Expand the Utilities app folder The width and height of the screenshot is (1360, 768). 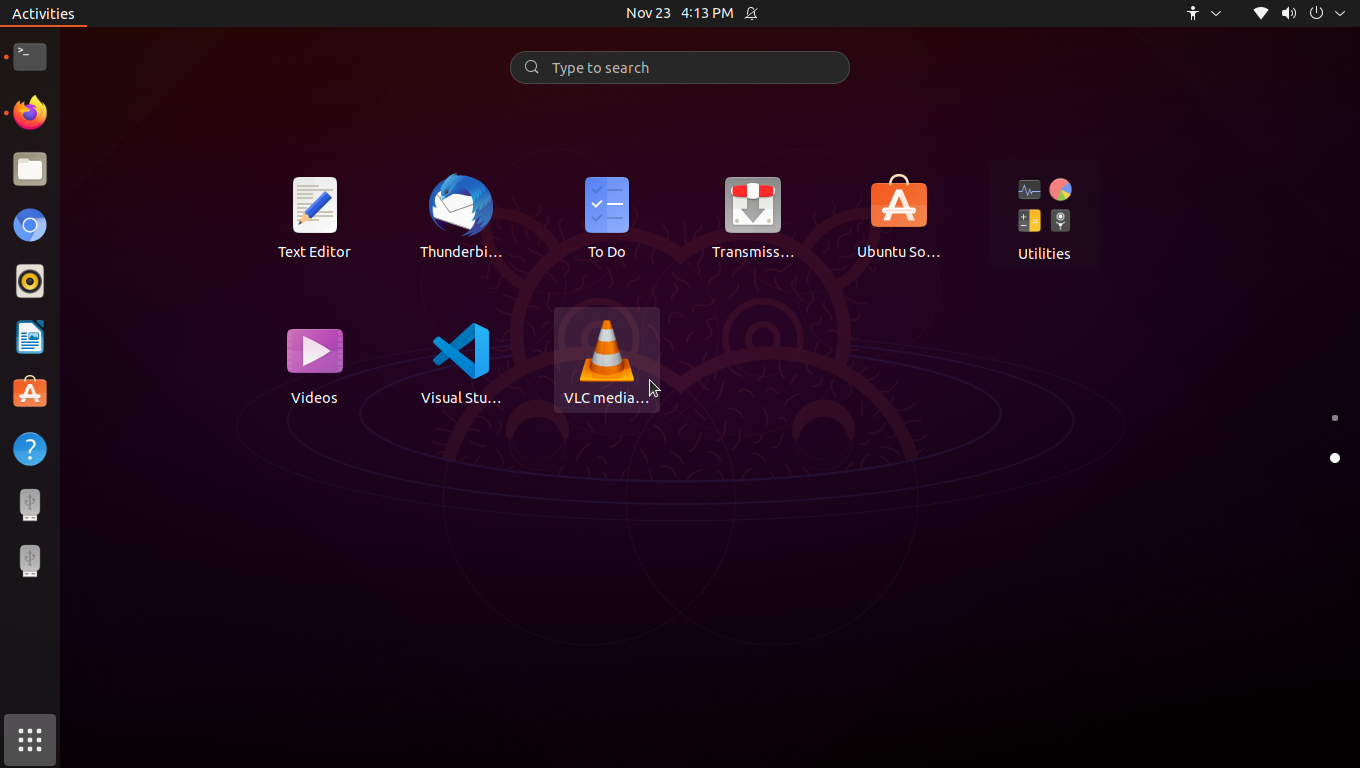(x=1044, y=205)
